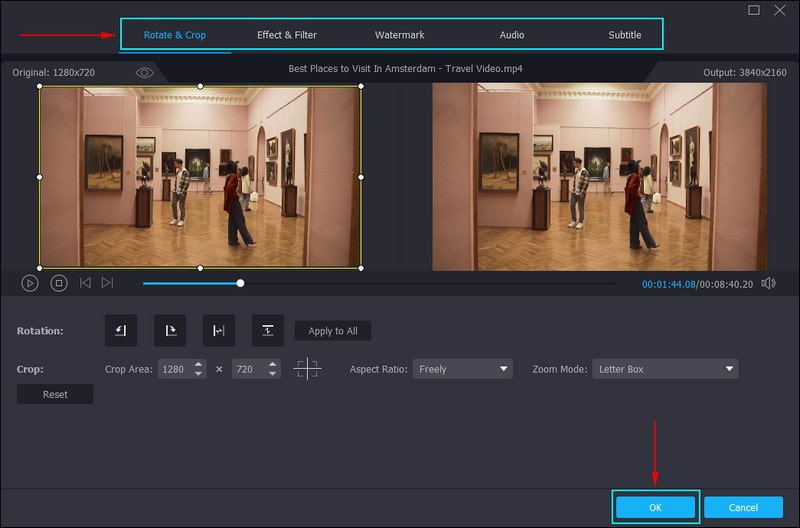Viewport: 800px width, 528px height.
Task: Mute the volume speaker icon
Action: (768, 283)
